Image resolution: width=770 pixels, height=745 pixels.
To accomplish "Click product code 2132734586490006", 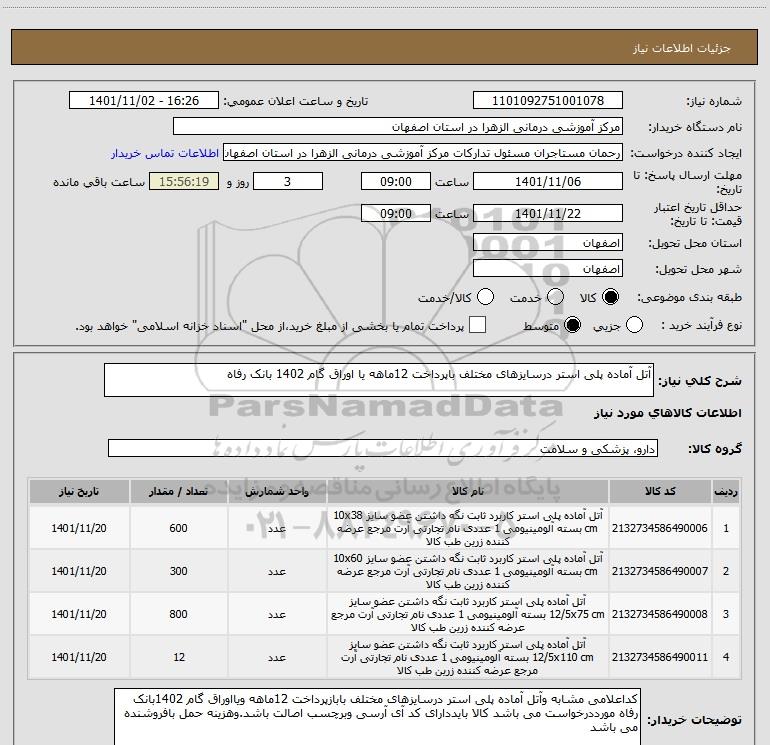I will pyautogui.click(x=660, y=528).
